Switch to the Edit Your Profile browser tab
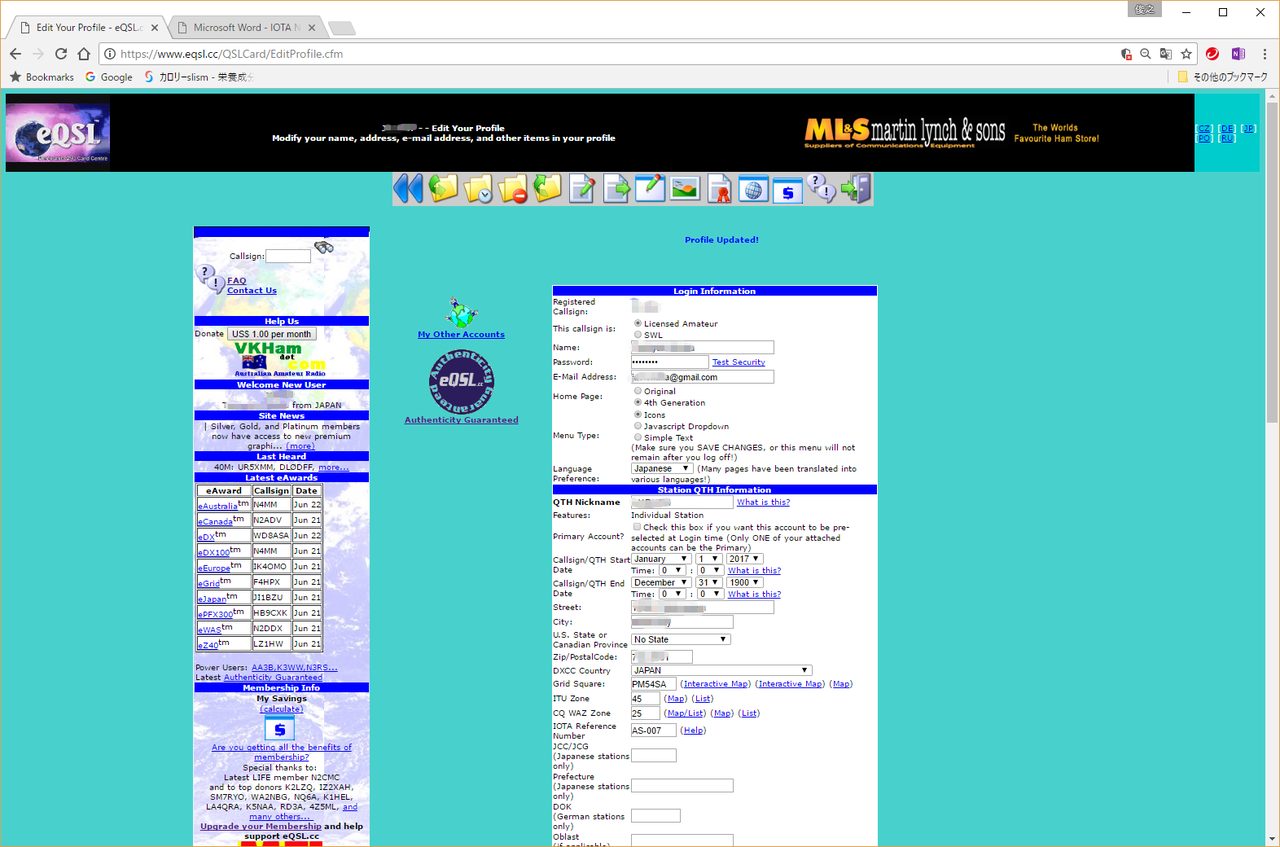The height and width of the screenshot is (847, 1280). tap(90, 27)
